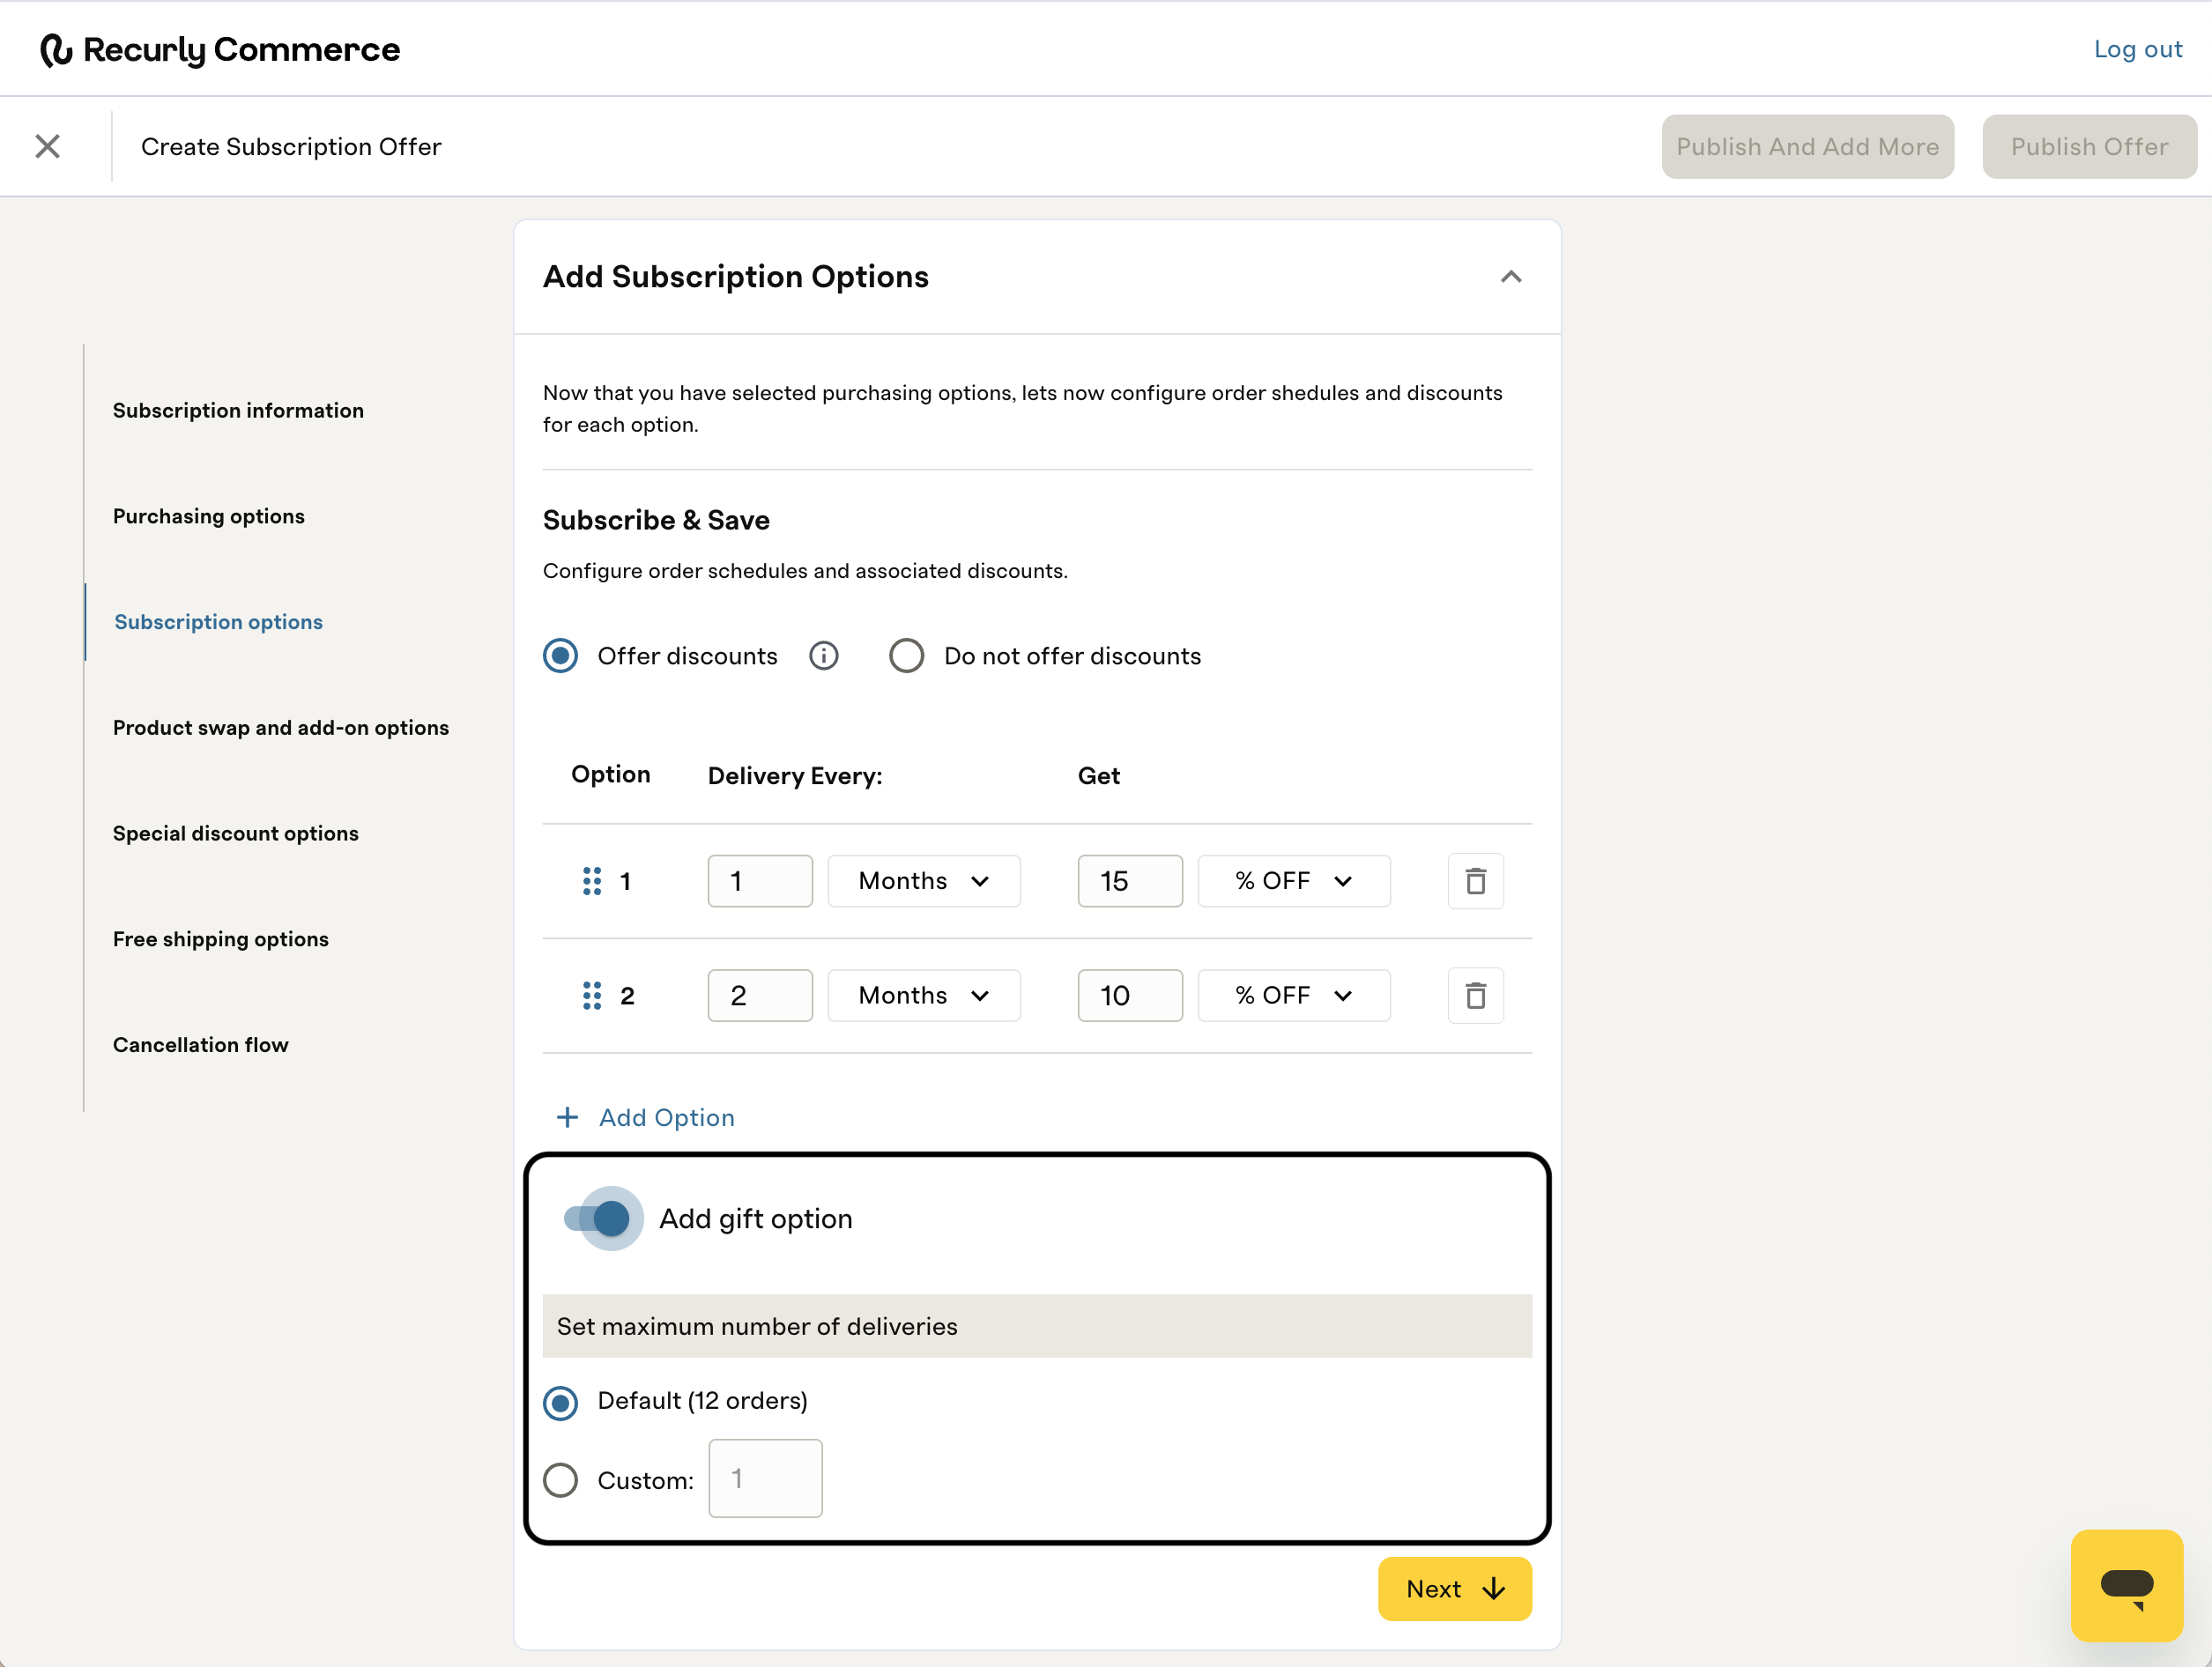Select Do not offer discounts radio
Viewport: 2212px width, 1667px height.
tap(906, 656)
